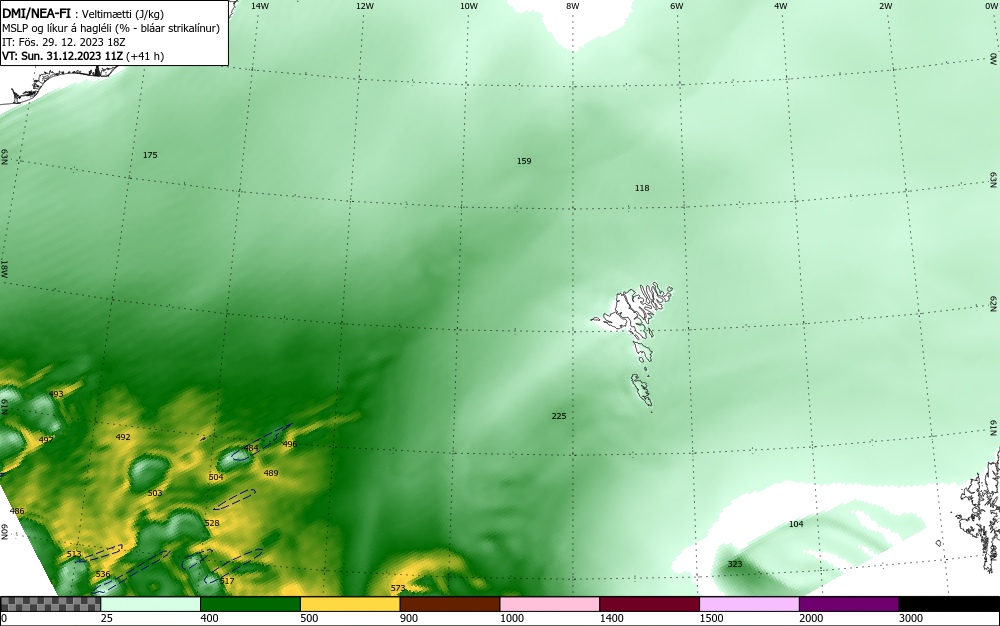1000x626 pixels.
Task: Click the value 225 near the islands
Action: click(x=559, y=416)
